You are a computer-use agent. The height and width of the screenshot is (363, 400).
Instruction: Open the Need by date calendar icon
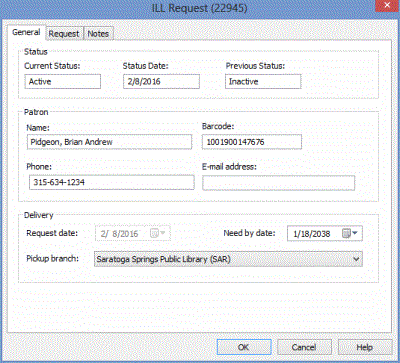346,234
